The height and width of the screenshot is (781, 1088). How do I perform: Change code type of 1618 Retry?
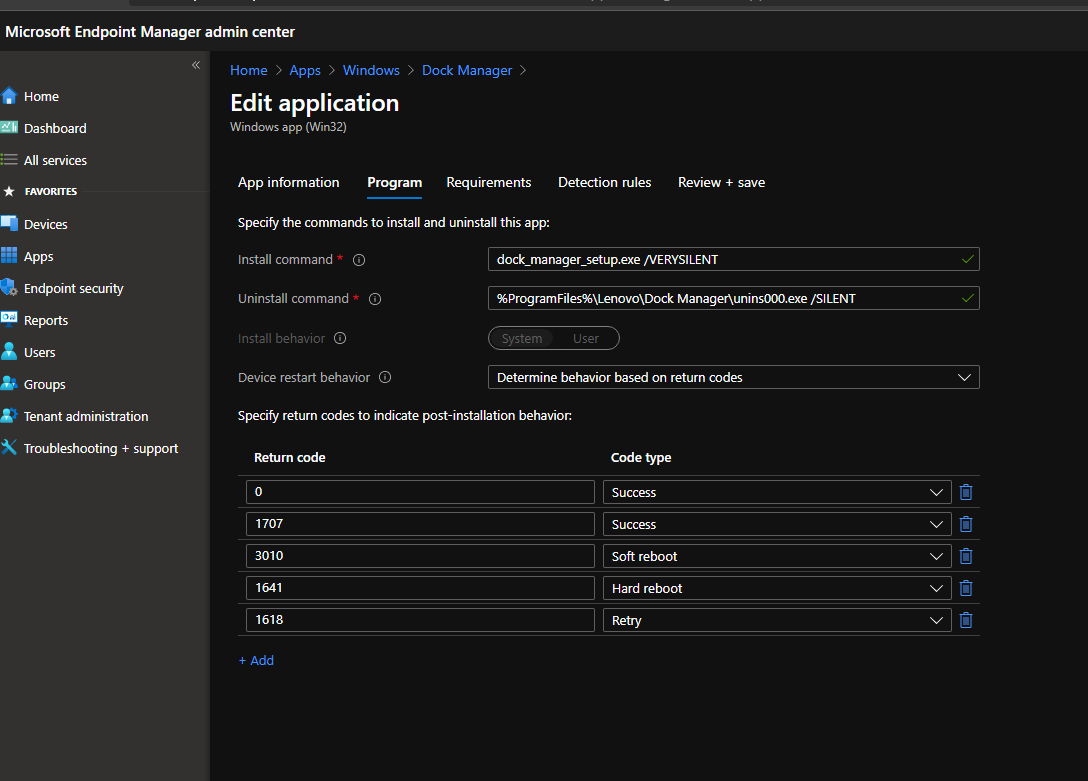point(776,620)
